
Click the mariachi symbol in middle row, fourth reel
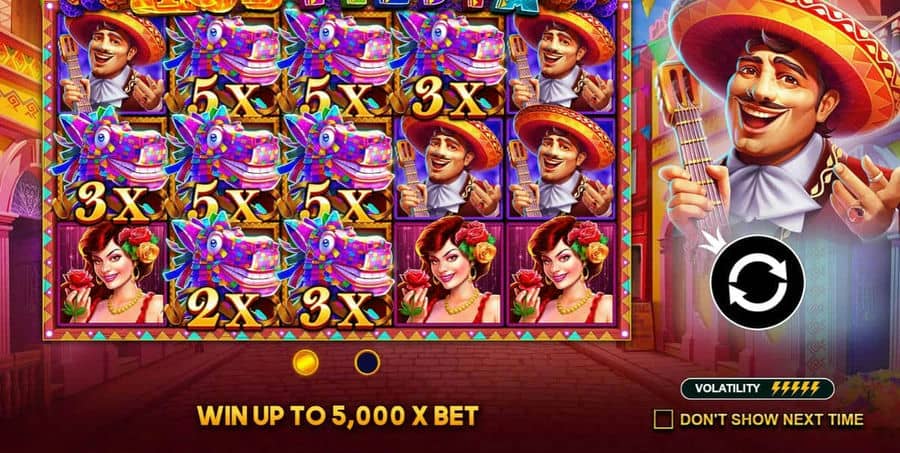[x=449, y=168]
